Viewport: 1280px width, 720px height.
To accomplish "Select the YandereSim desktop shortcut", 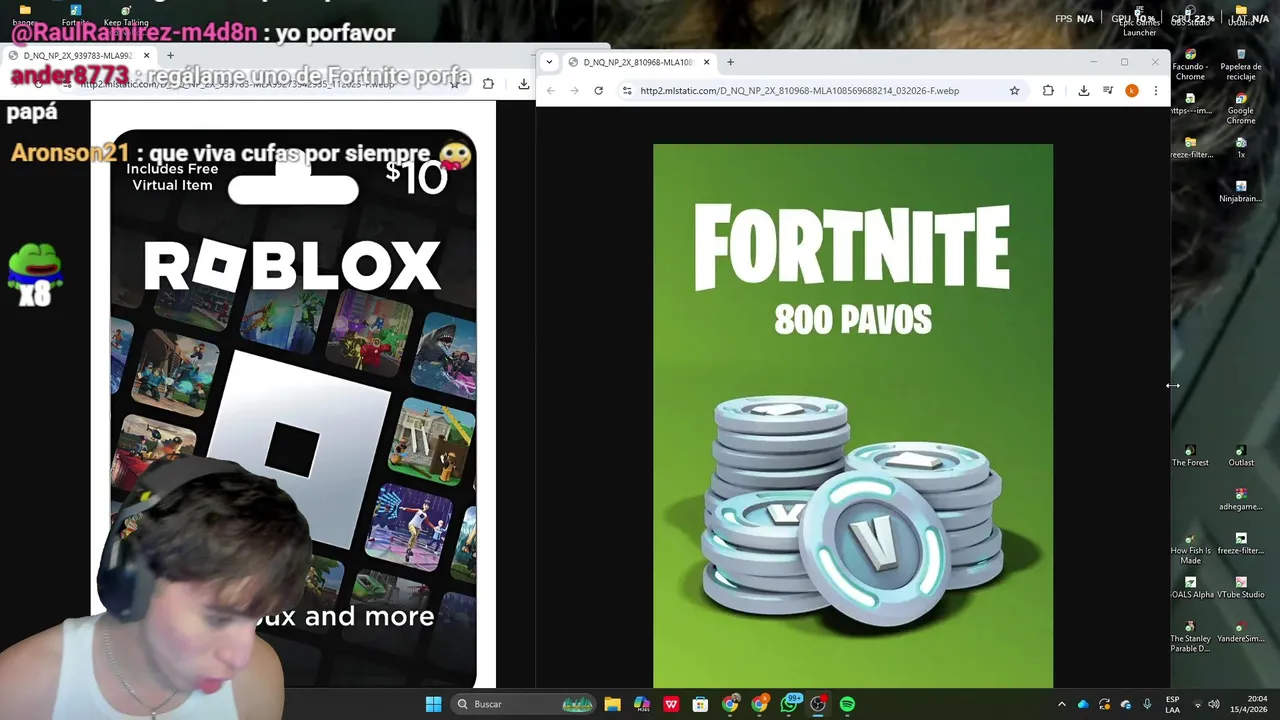I will pyautogui.click(x=1241, y=632).
